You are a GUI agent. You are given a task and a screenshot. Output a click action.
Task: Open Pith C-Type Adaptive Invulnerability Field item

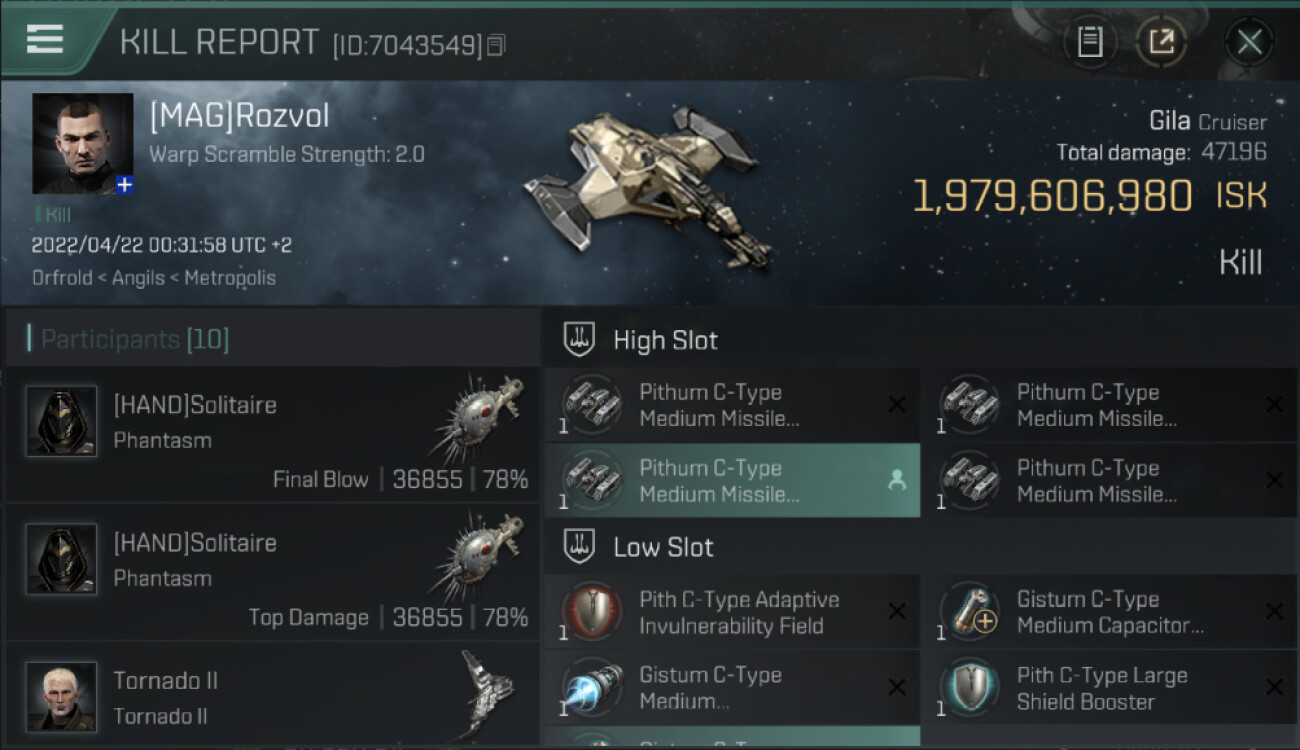(x=732, y=612)
